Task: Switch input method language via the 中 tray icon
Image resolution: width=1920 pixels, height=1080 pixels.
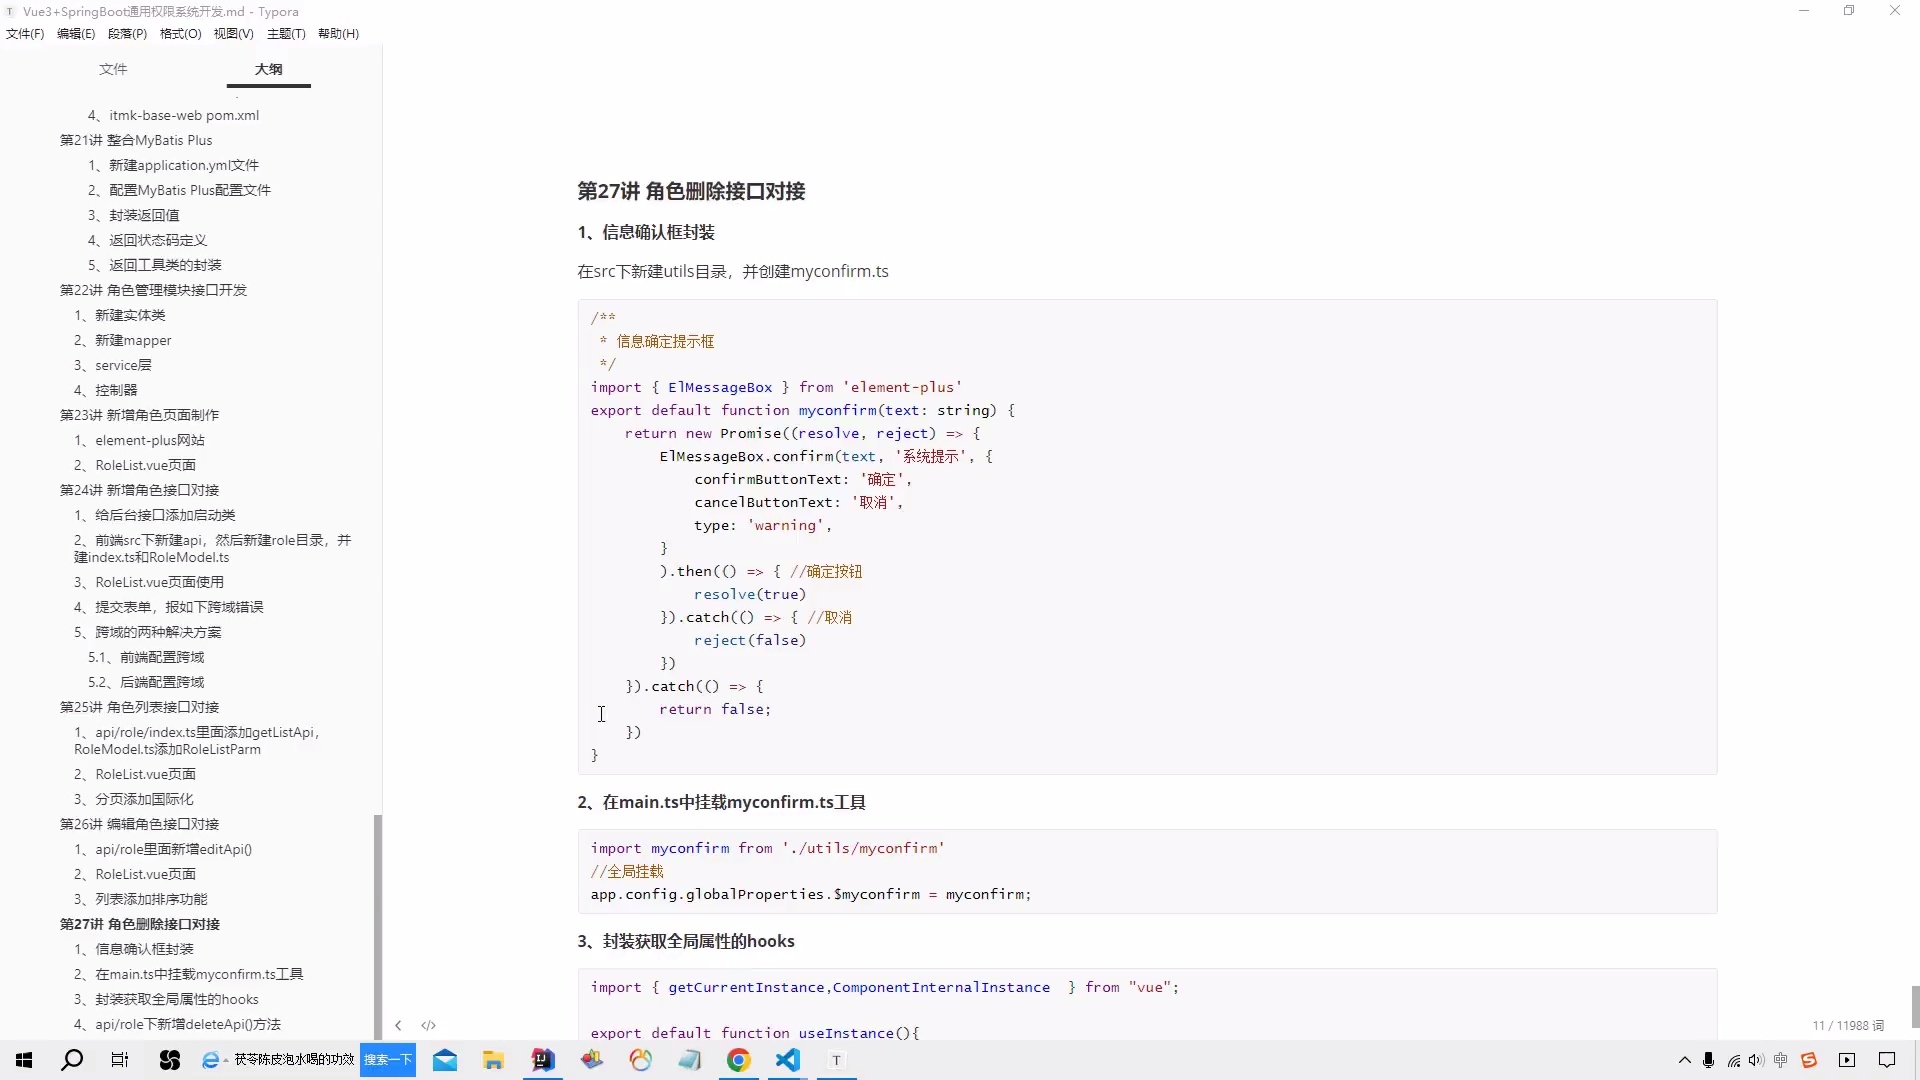Action: click(x=1780, y=1061)
